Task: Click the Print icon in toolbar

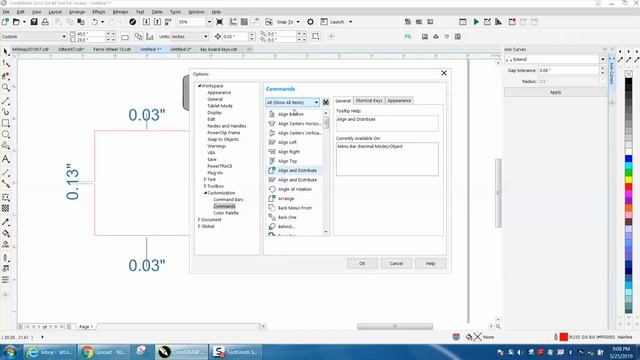Action: point(45,22)
